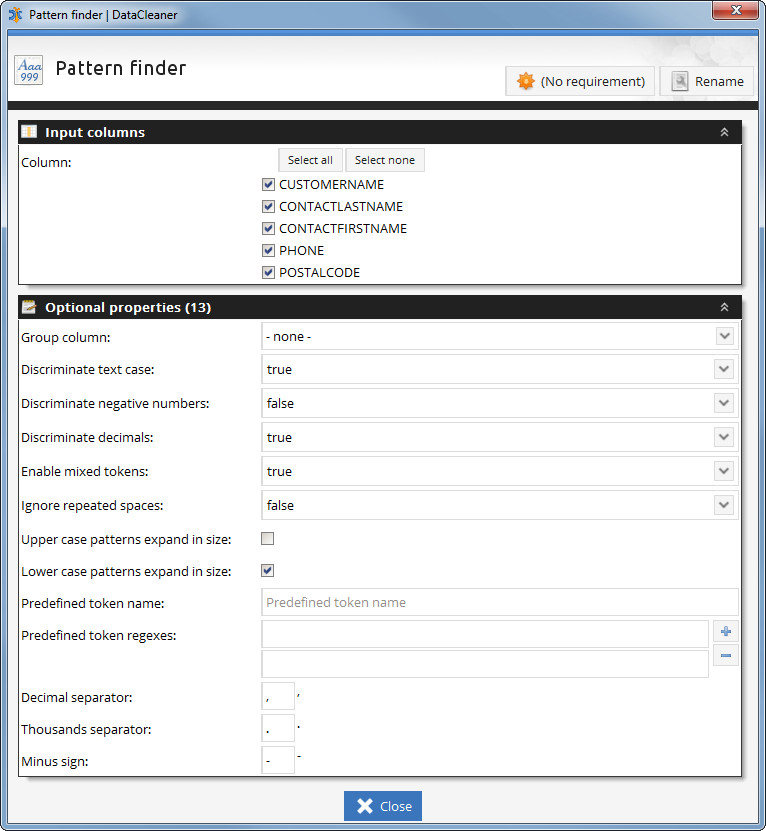Uncheck the CONTACTFIRSTNAME column checkbox
766x831 pixels.
[x=268, y=228]
